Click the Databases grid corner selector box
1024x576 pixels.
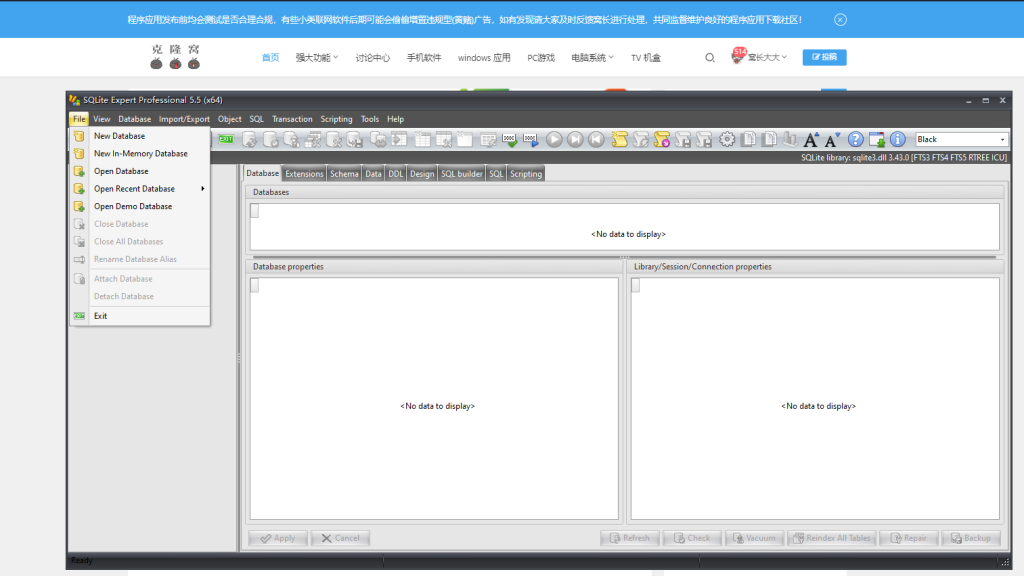pyautogui.click(x=255, y=211)
